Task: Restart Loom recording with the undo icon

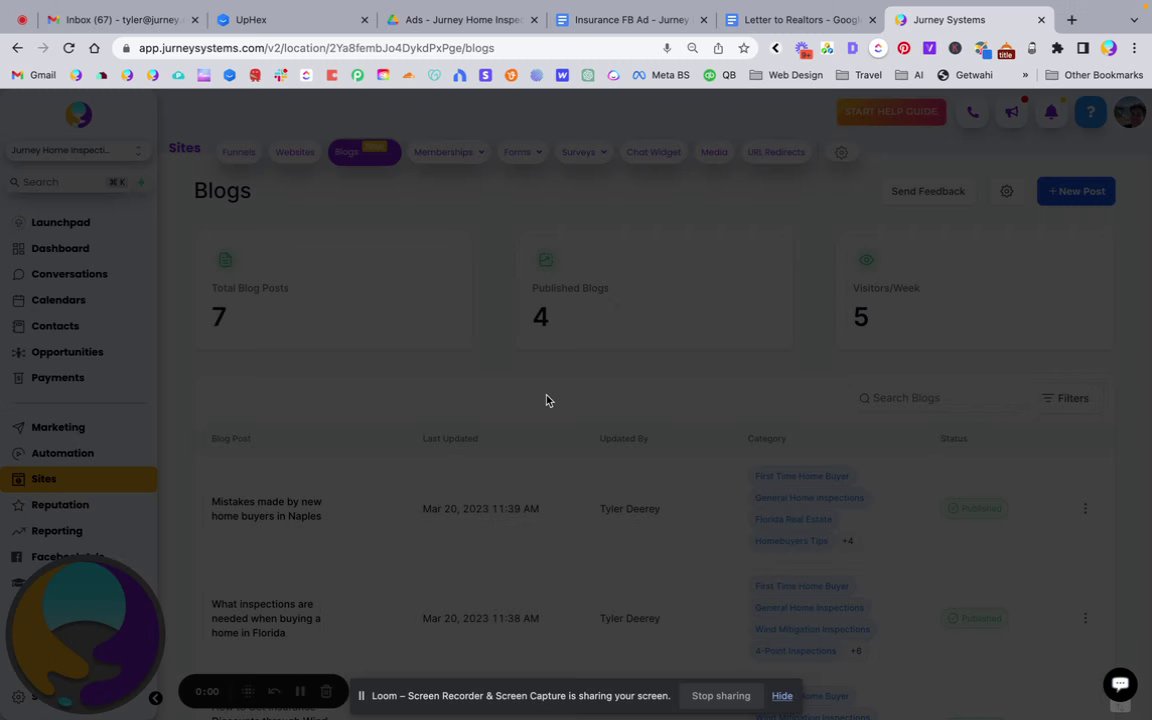Action: pyautogui.click(x=274, y=691)
